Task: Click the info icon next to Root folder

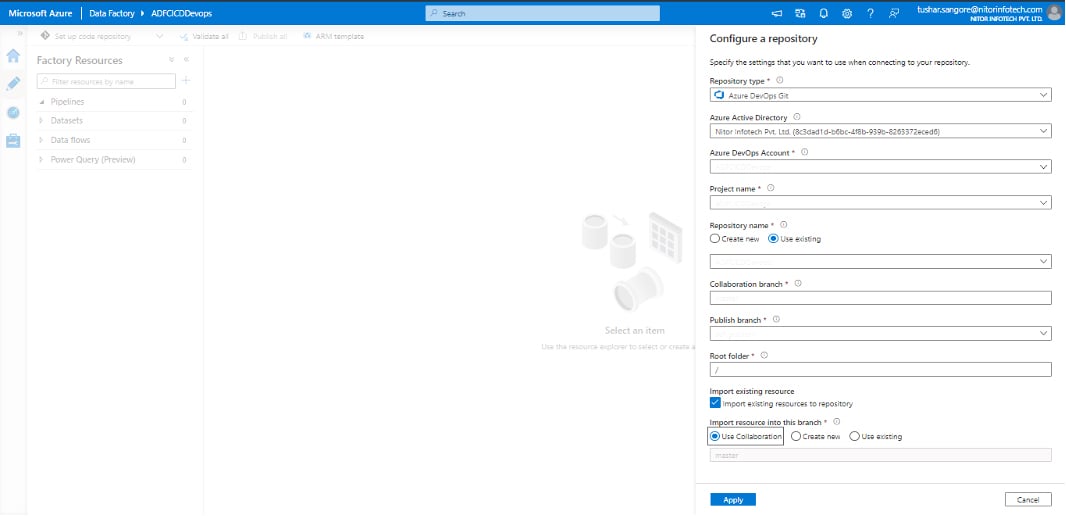Action: tap(764, 355)
